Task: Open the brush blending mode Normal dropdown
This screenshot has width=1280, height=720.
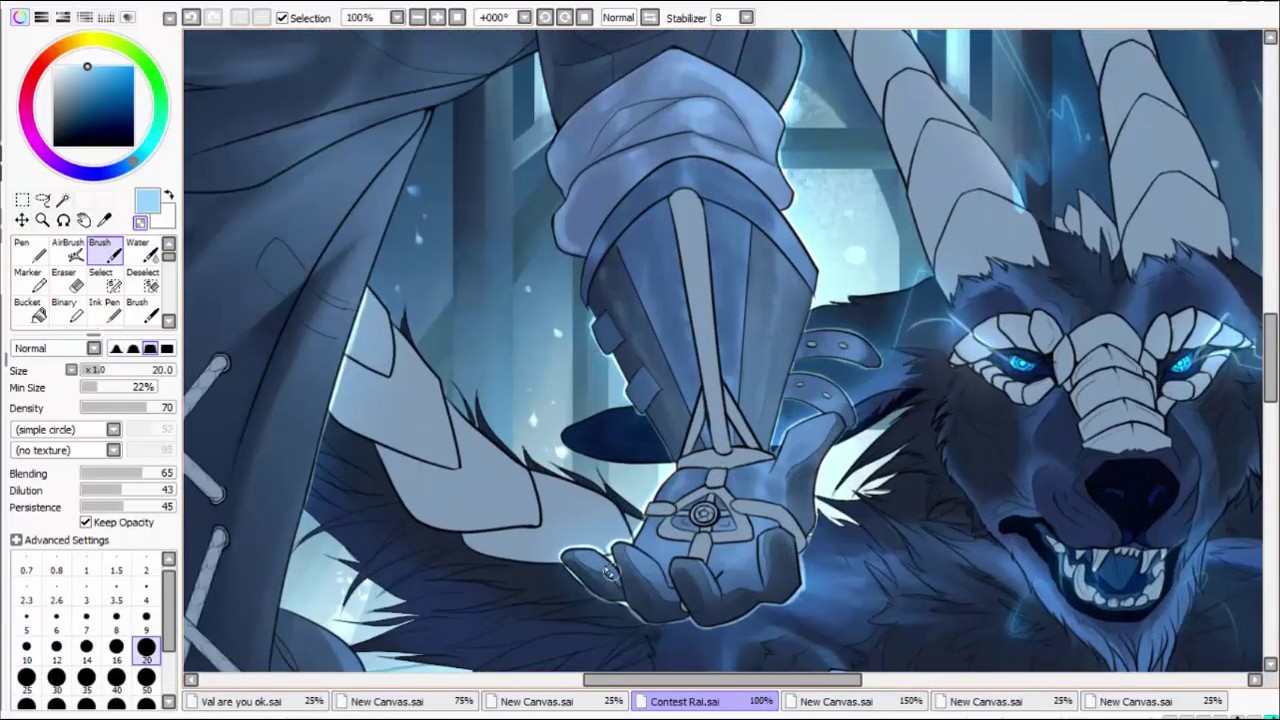Action: 93,348
